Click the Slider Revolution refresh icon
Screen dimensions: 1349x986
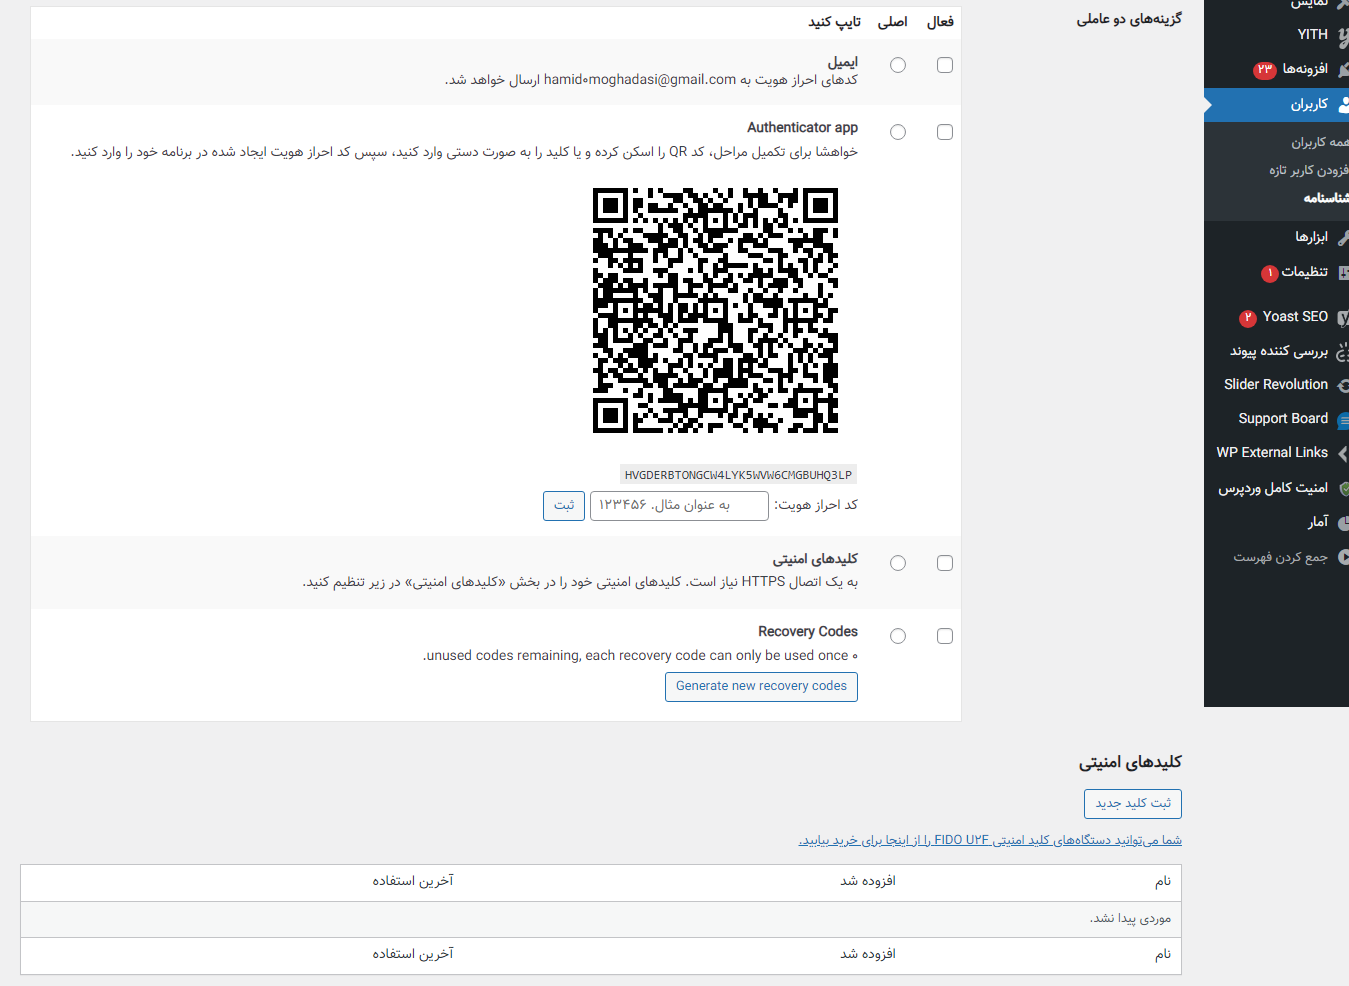click(1343, 385)
